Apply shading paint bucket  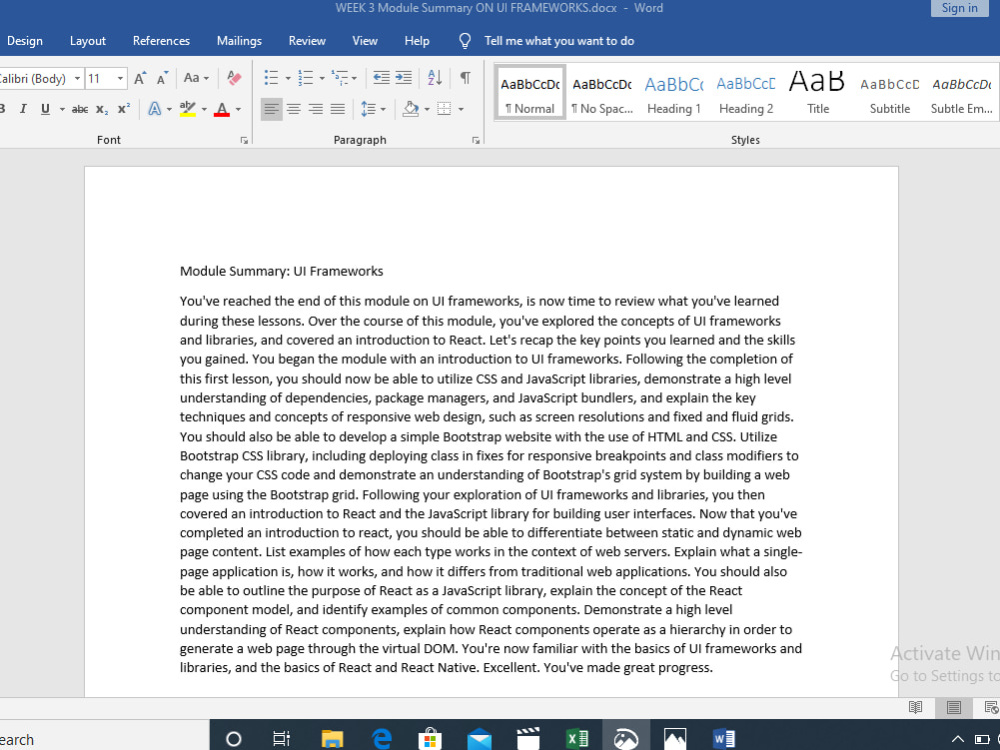[x=411, y=109]
